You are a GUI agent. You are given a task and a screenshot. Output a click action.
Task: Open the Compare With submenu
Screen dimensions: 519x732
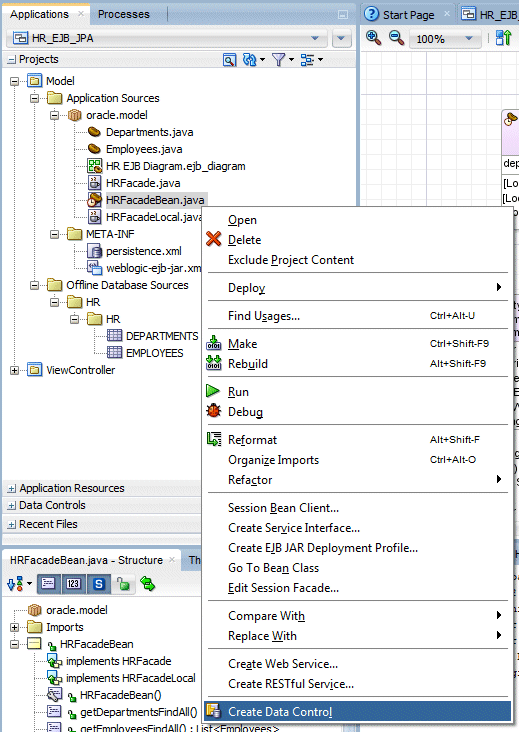pyautogui.click(x=358, y=616)
